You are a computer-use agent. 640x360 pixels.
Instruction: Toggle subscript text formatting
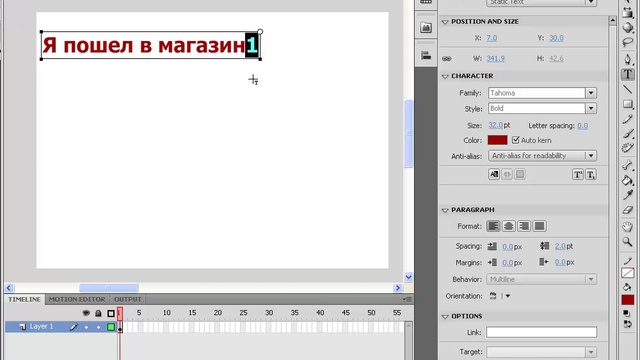pos(591,175)
